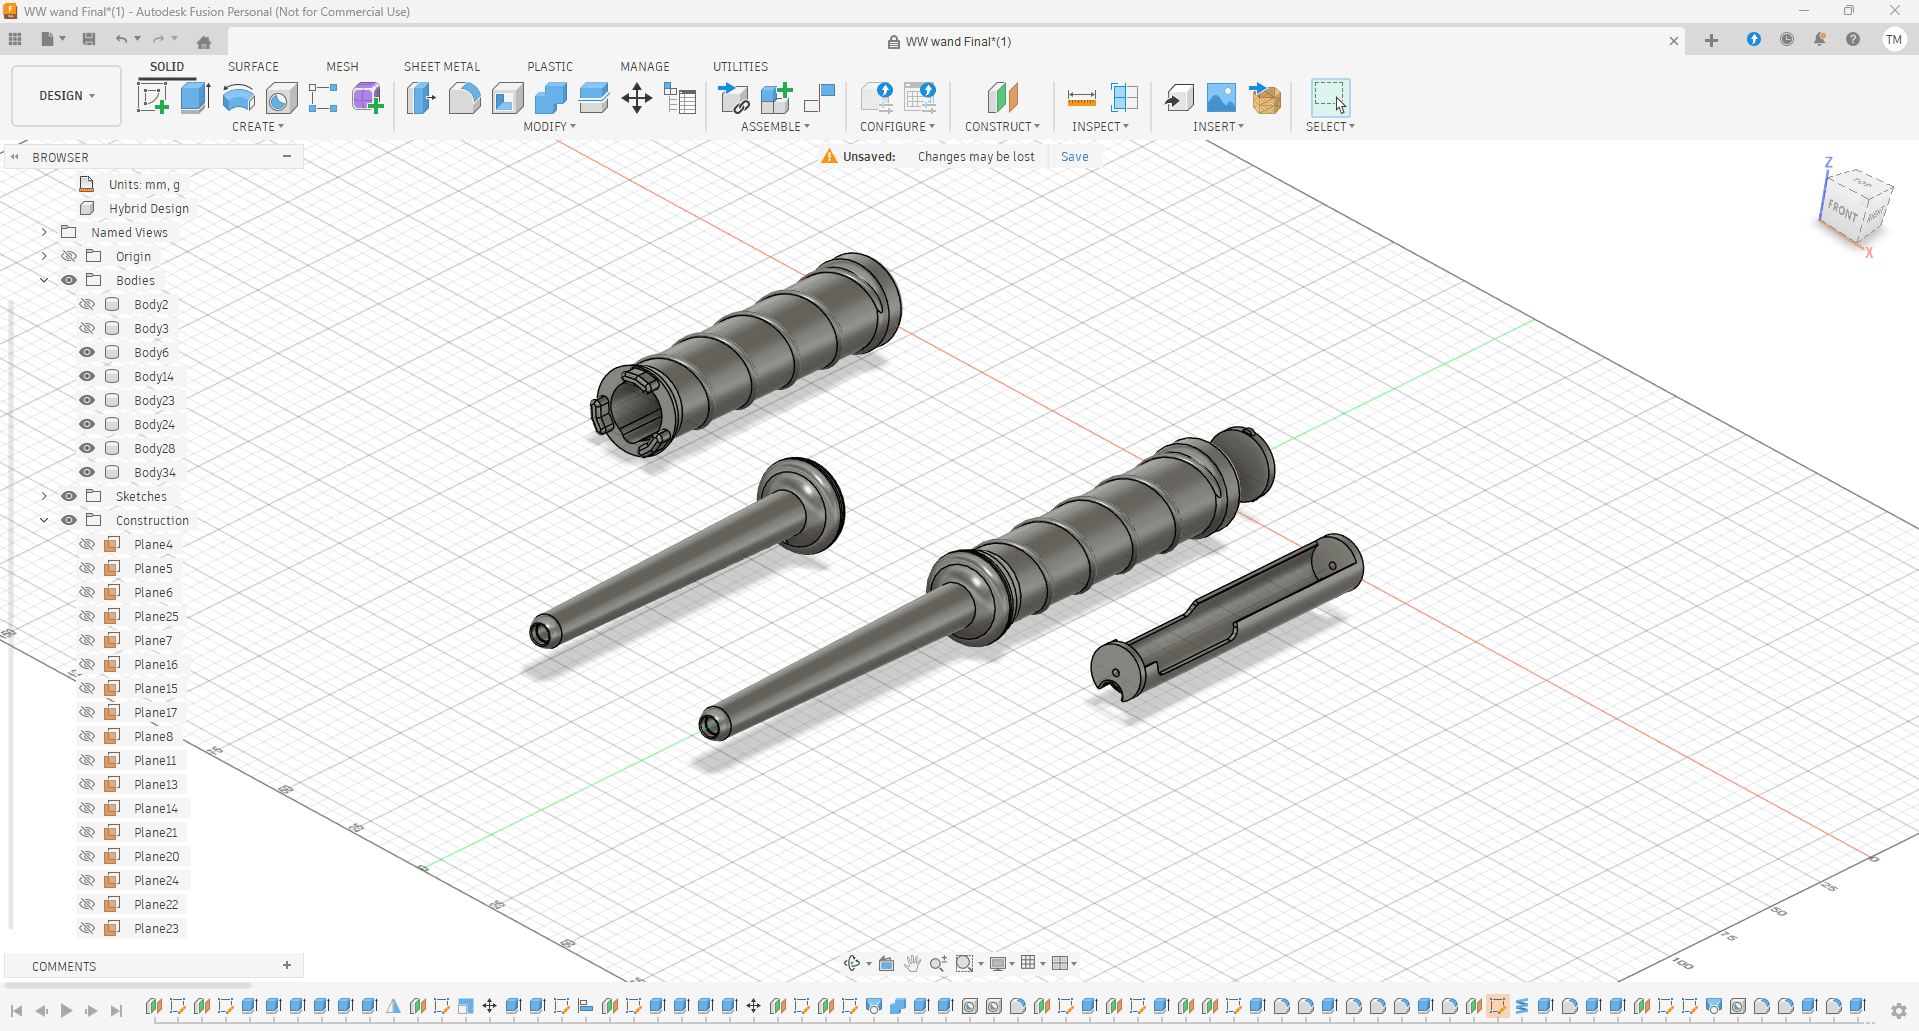Add a new comment with plus button

(287, 965)
